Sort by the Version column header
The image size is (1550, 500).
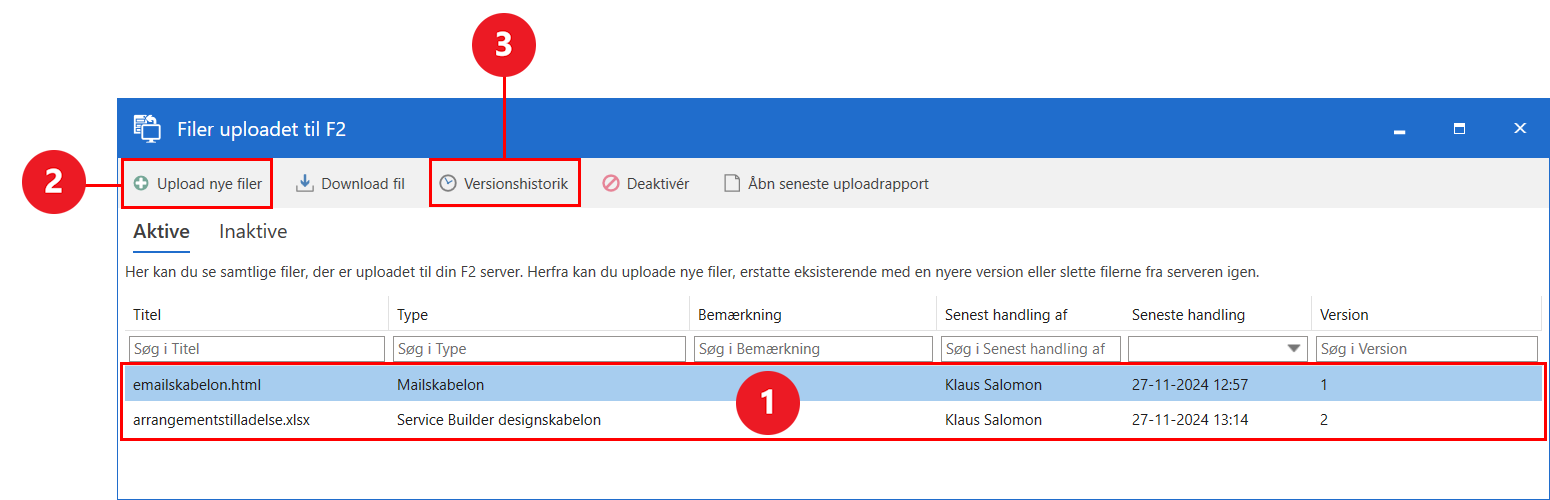click(x=1344, y=315)
